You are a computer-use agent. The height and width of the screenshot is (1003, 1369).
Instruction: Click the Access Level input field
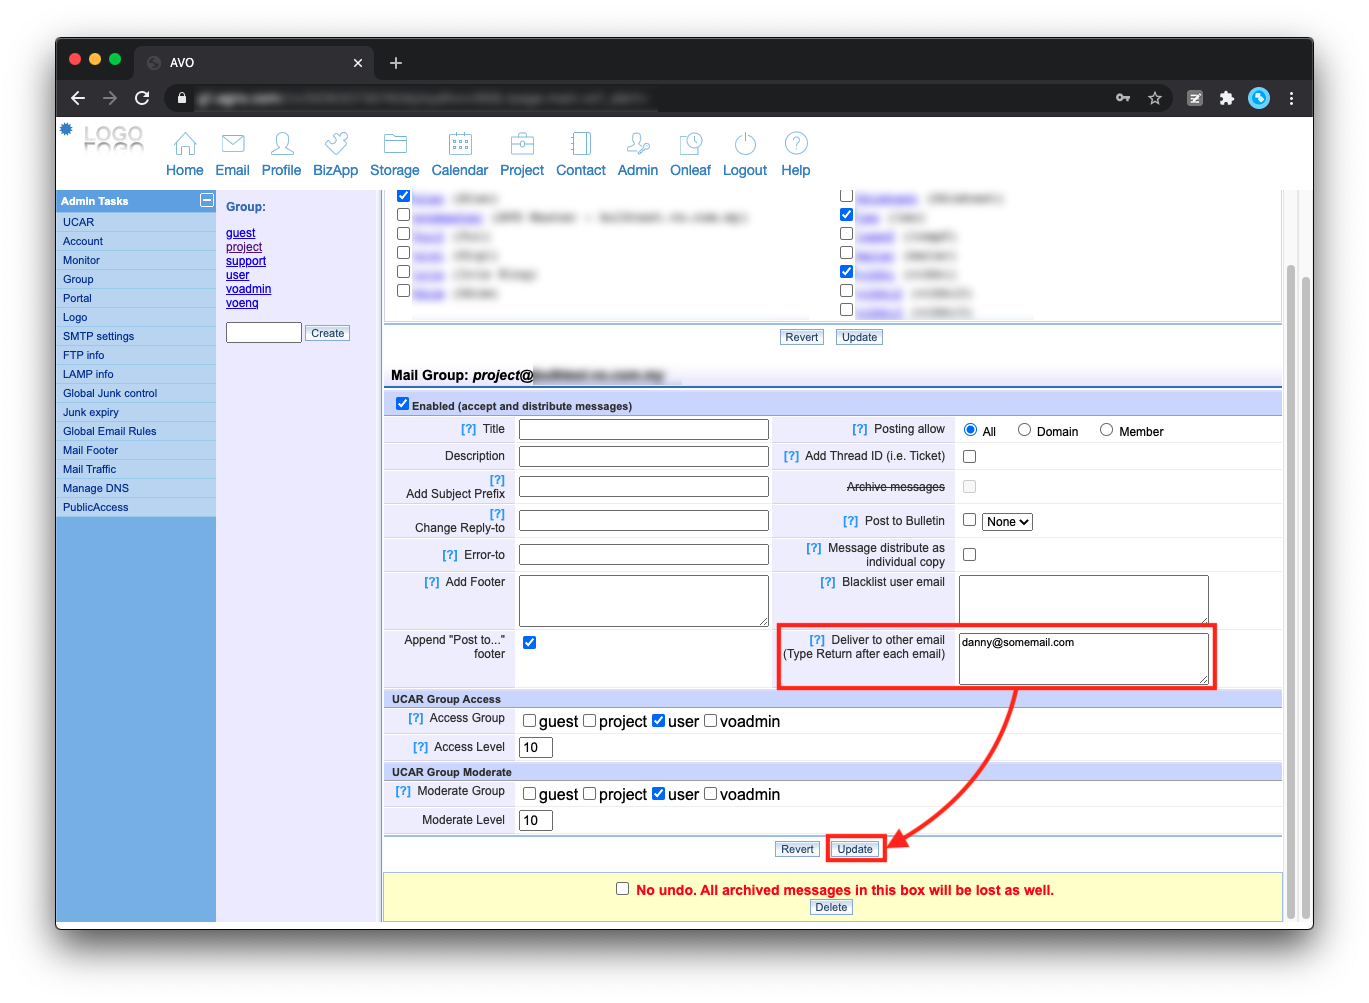[x=536, y=747]
